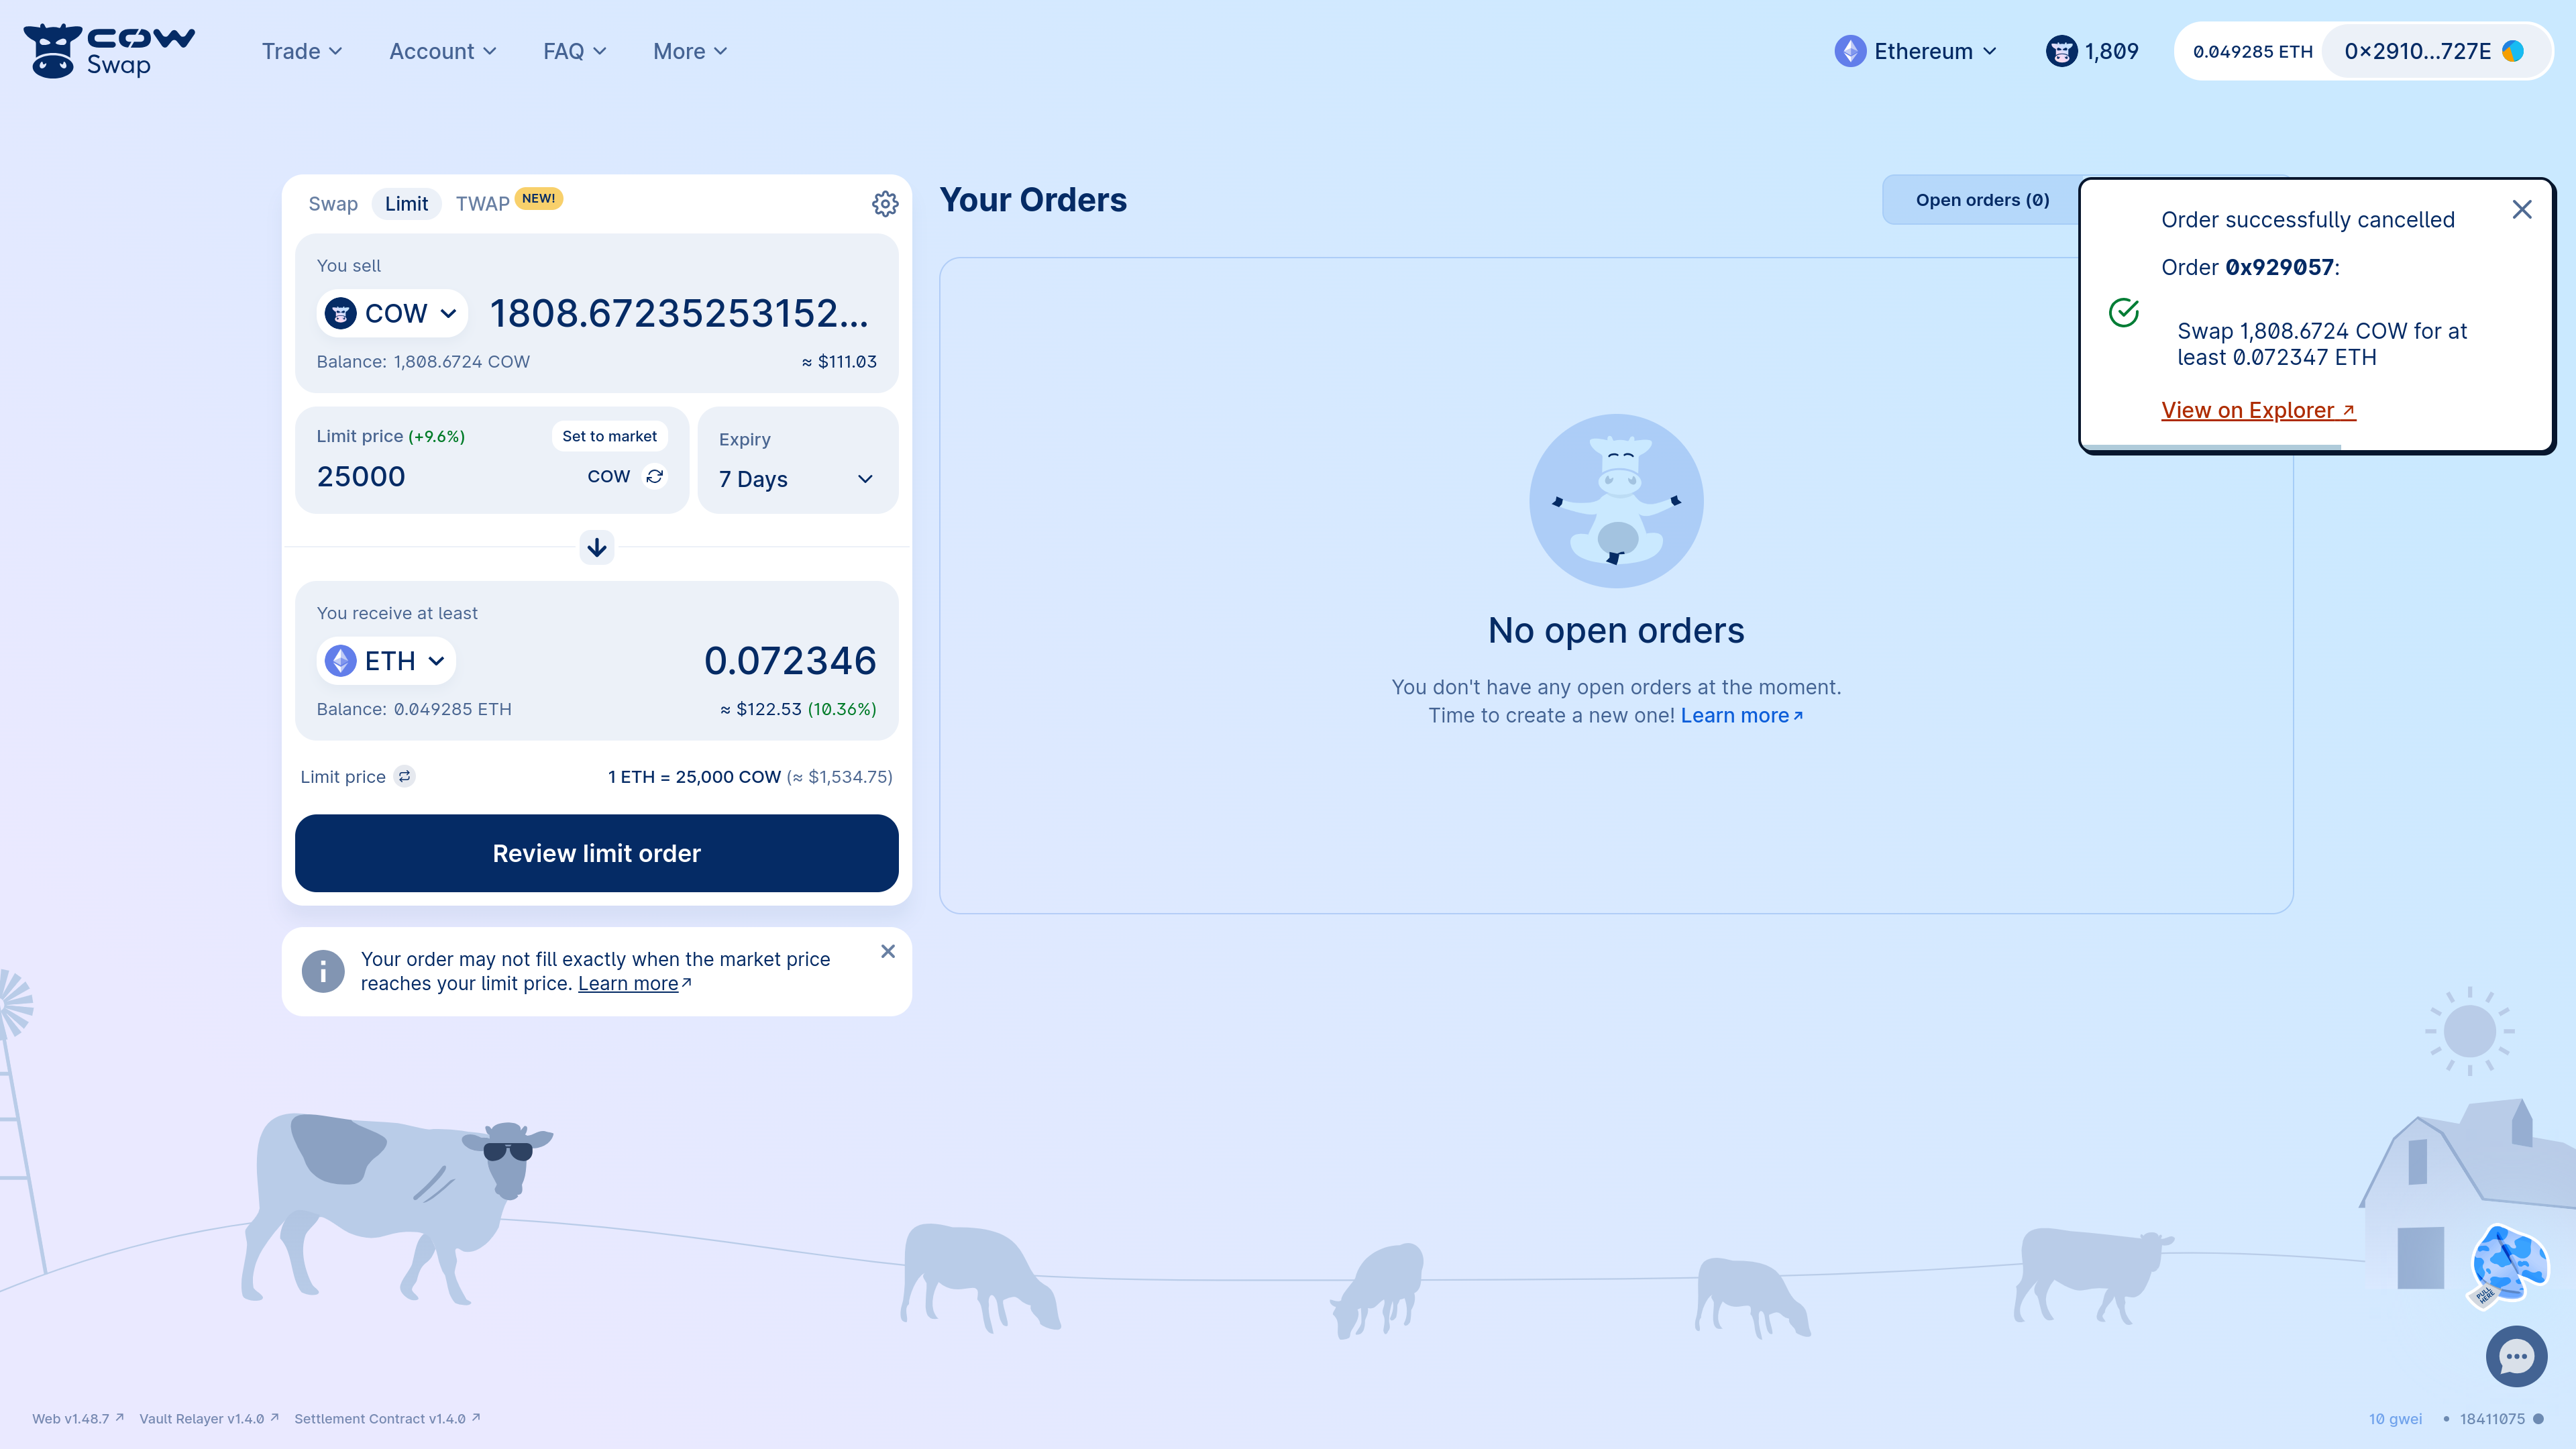Click the refresh icon beside COW limit price
The width and height of the screenshot is (2576, 1449).
coord(655,477)
